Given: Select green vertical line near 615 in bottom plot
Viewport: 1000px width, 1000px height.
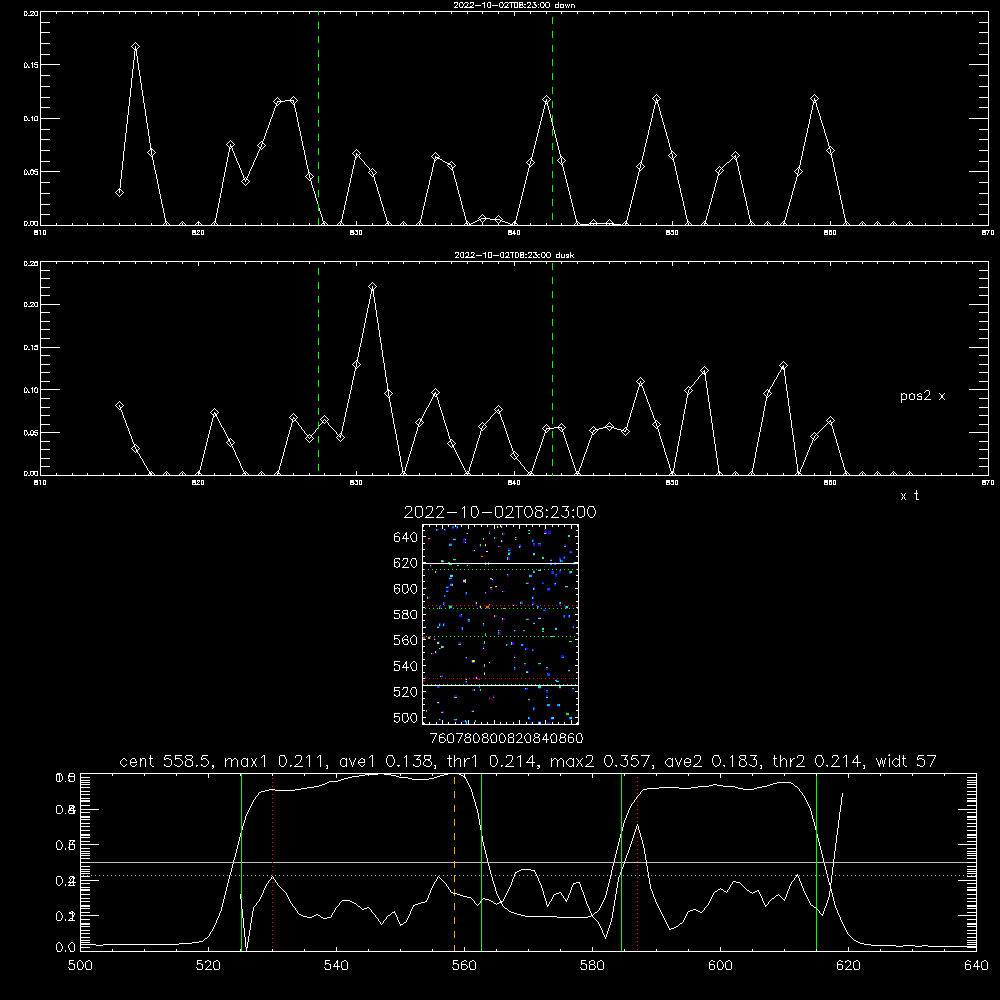Looking at the screenshot, I should pos(816,861).
